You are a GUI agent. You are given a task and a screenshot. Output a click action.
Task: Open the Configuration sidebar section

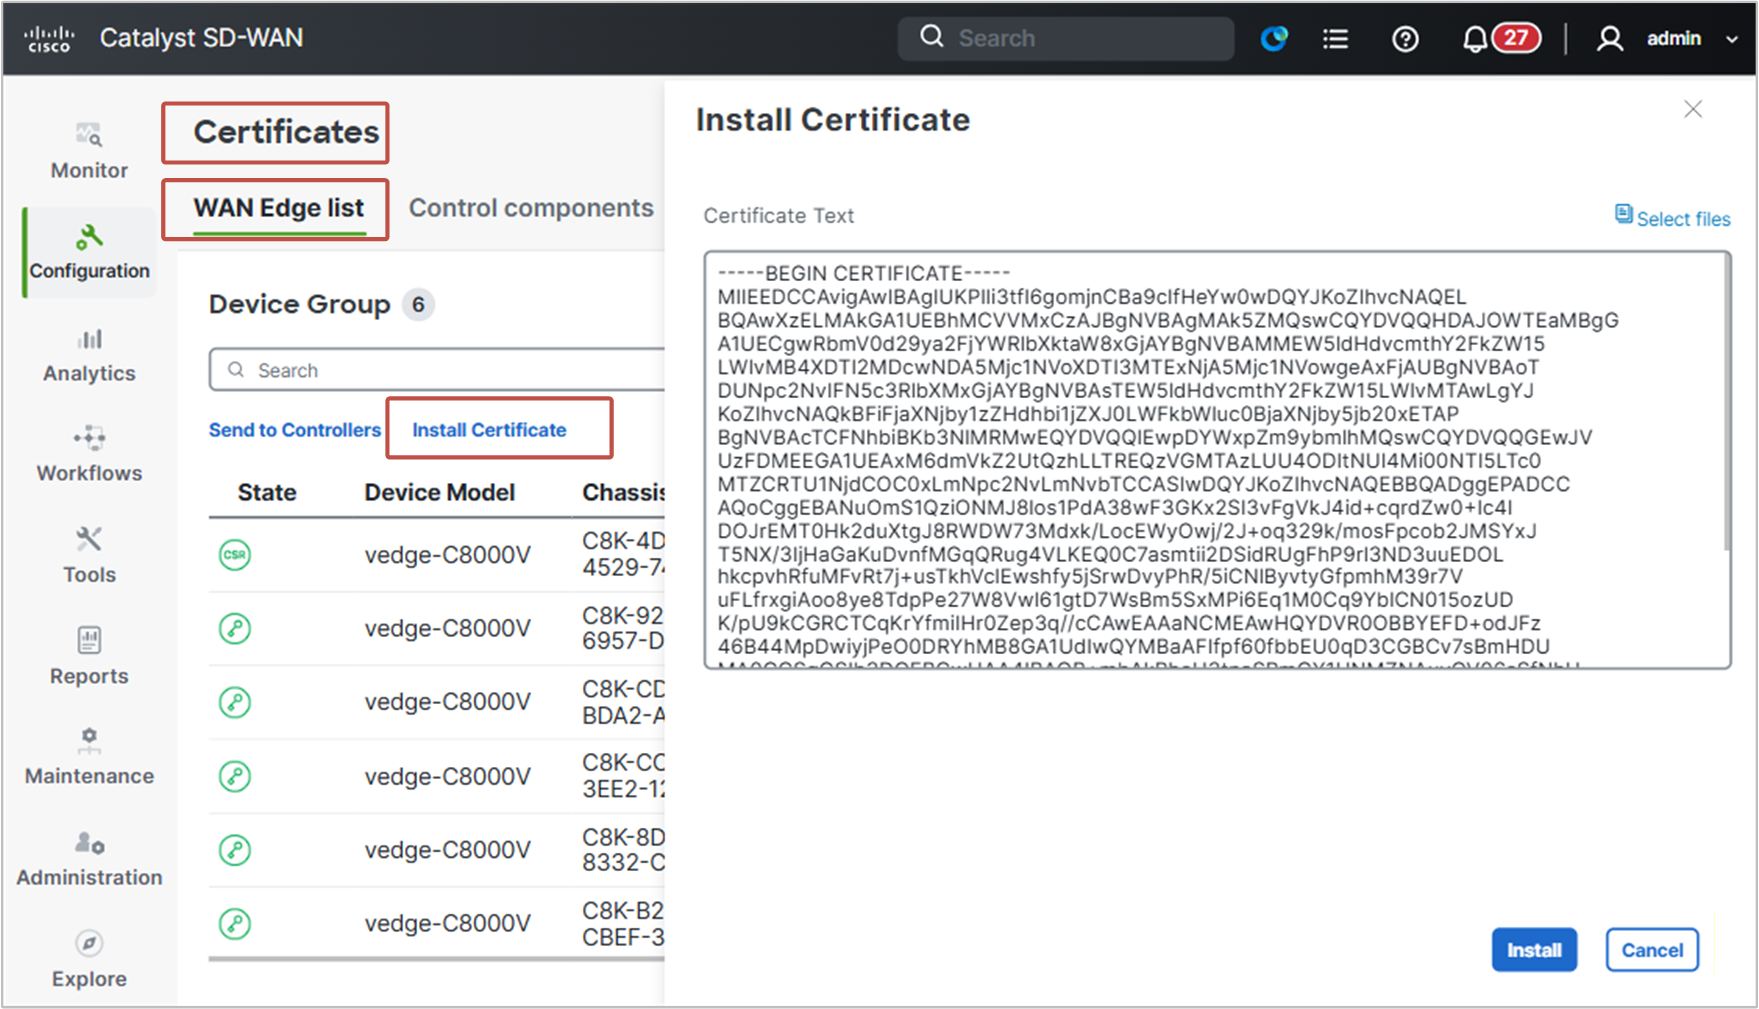point(89,252)
